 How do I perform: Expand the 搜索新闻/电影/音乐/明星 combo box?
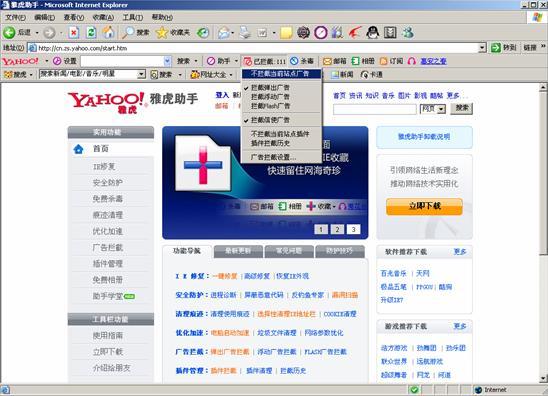pyautogui.click(x=141, y=74)
